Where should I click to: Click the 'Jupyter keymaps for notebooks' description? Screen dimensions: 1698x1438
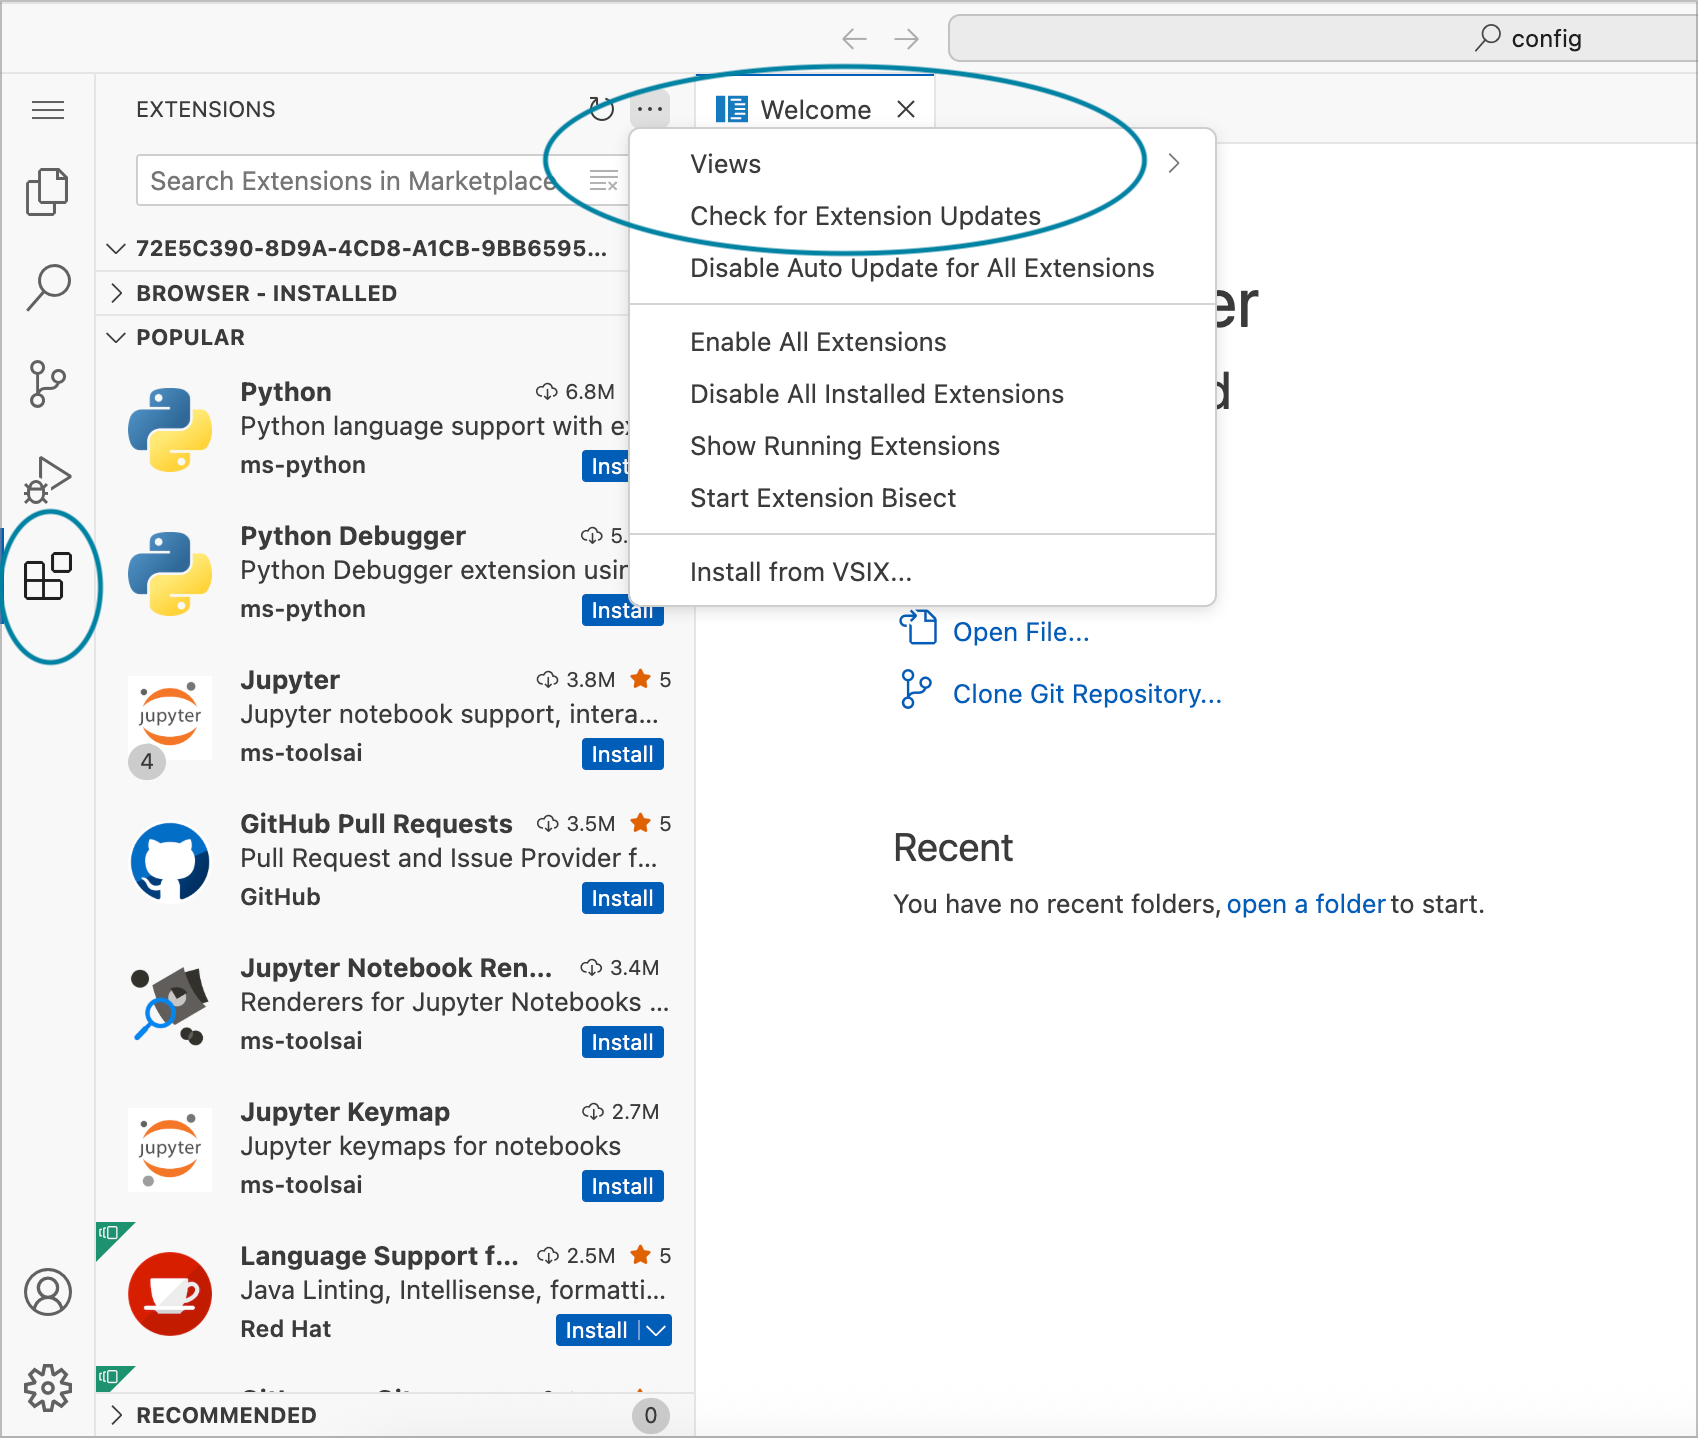point(430,1146)
